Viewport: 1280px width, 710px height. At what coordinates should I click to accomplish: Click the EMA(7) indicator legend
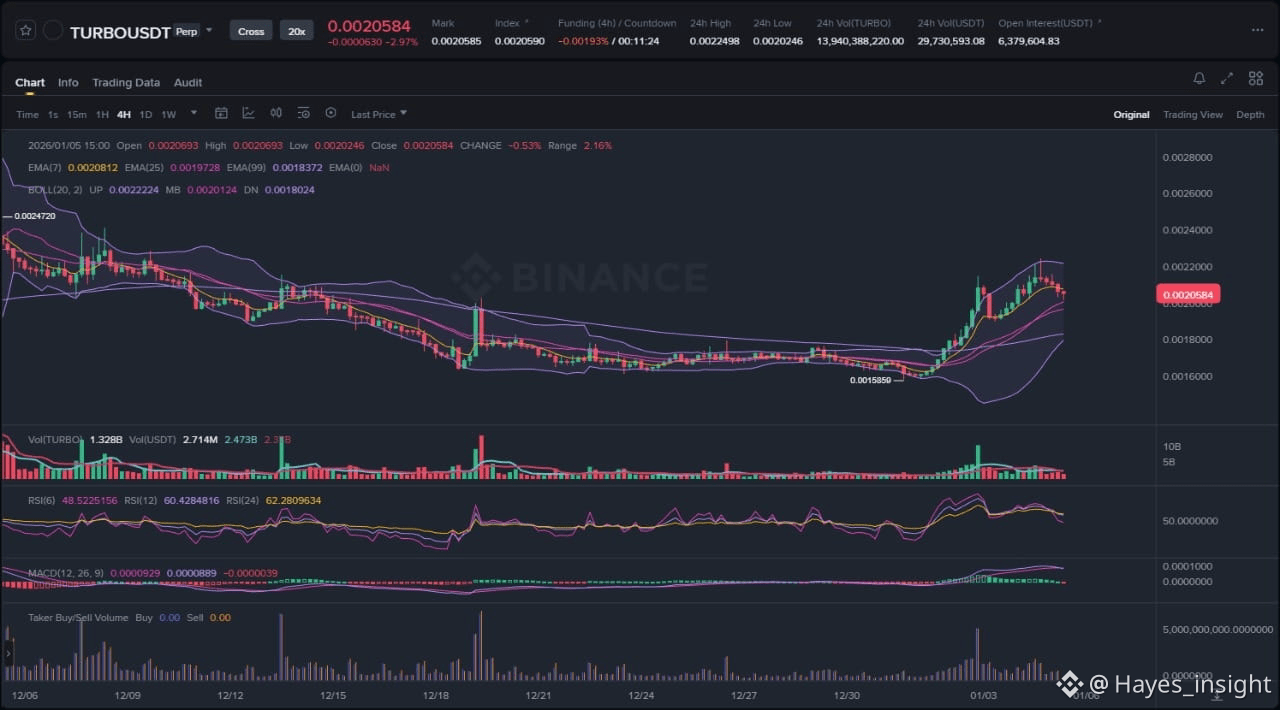tap(45, 167)
